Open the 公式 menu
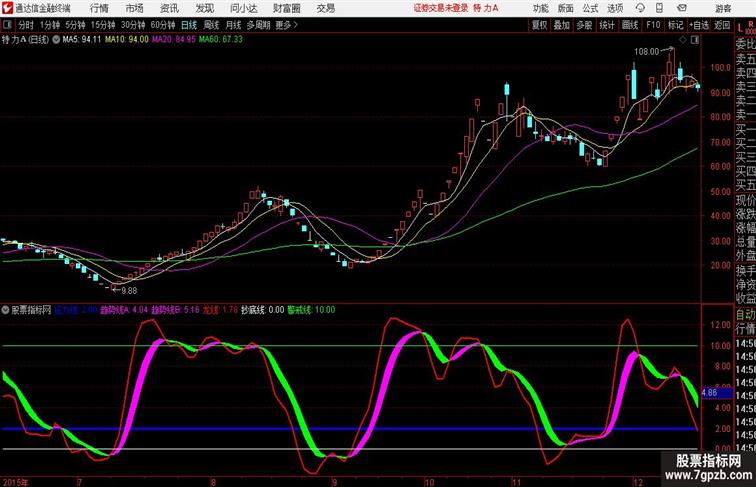 point(590,8)
